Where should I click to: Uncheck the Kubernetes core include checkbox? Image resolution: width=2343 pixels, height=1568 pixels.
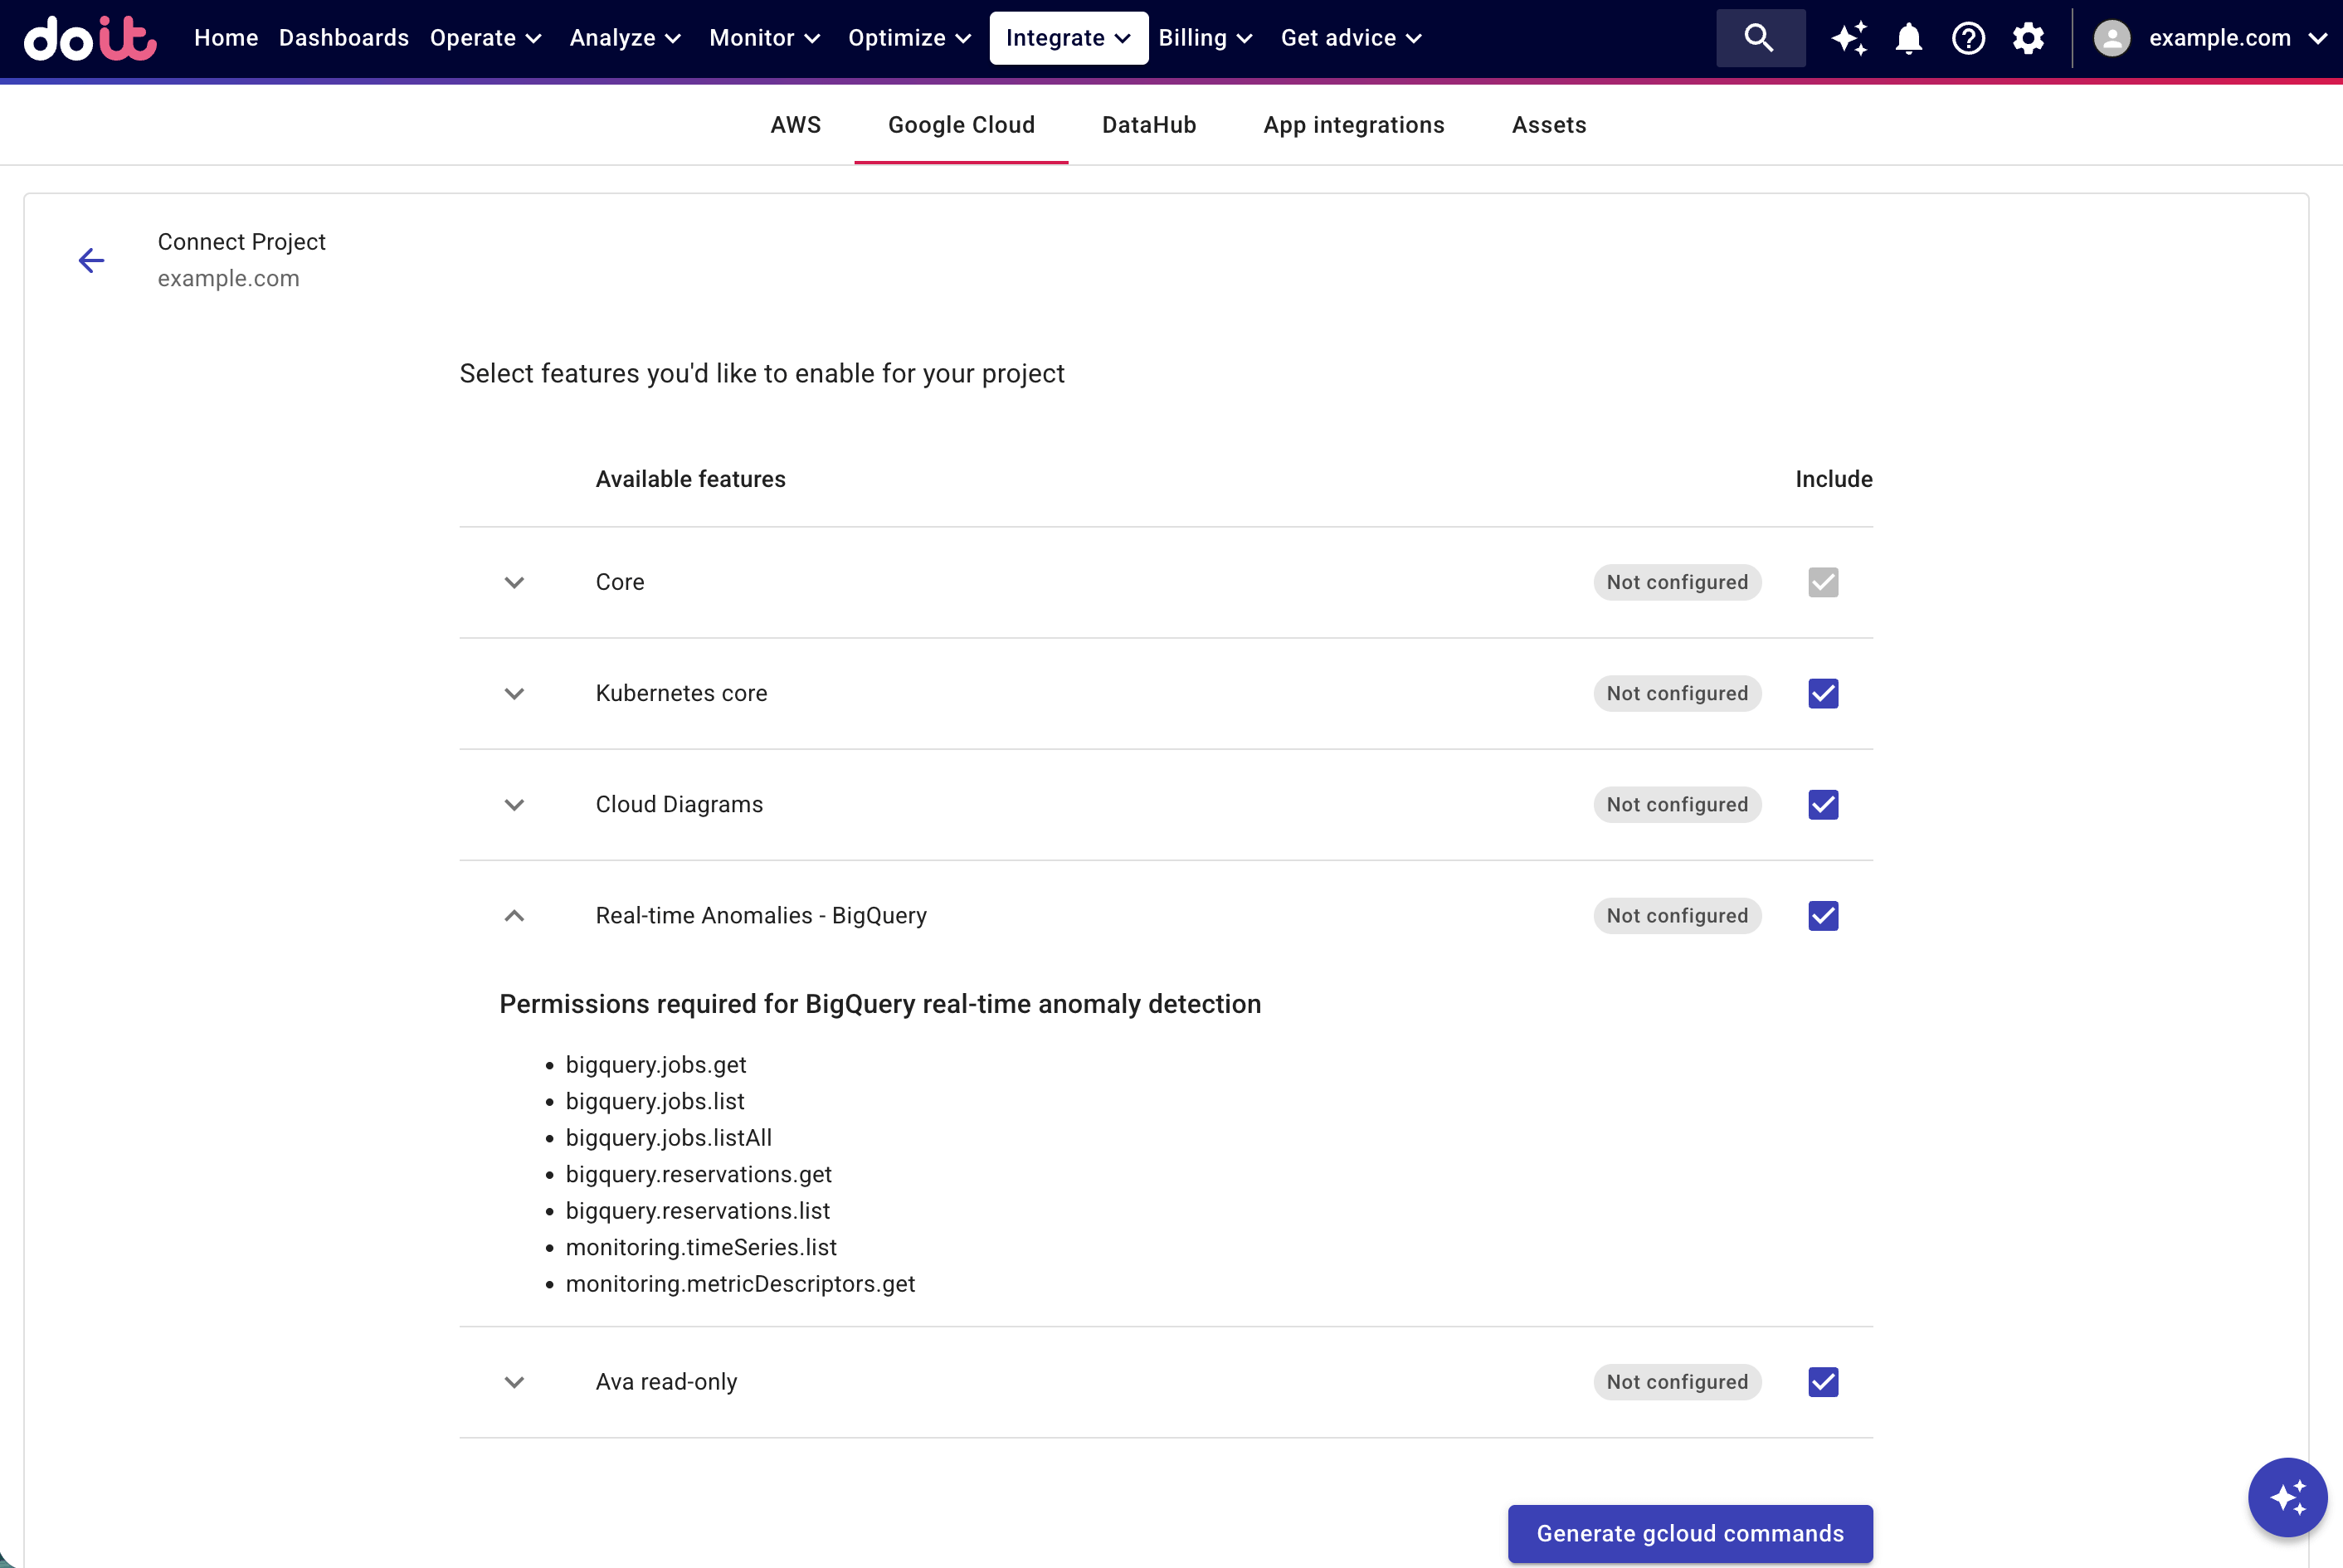tap(1822, 693)
